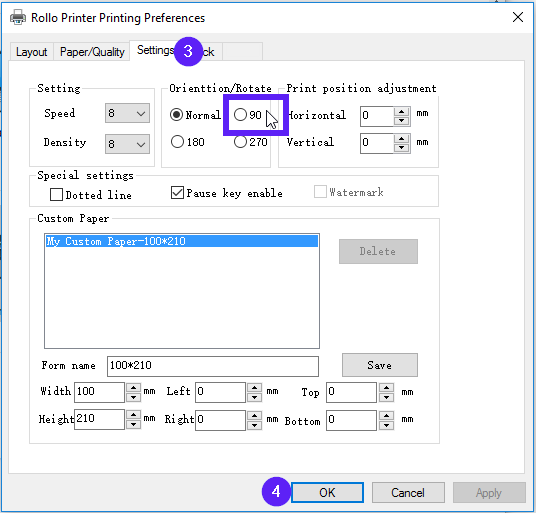
Task: Decrease Right margin with down arrow
Action: point(254,425)
